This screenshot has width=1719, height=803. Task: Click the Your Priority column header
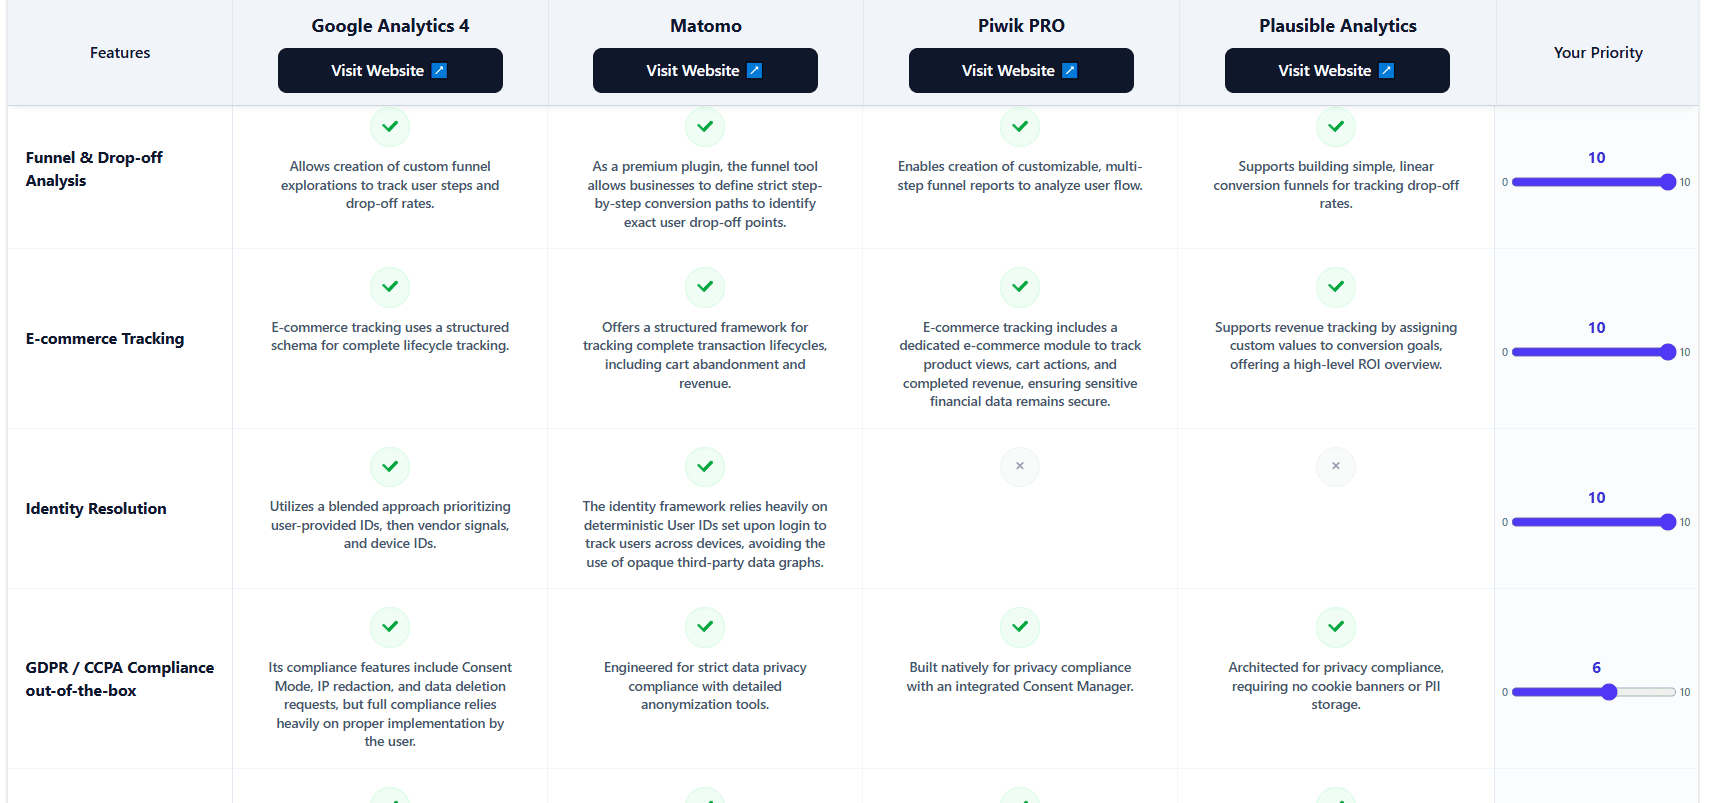(1598, 53)
